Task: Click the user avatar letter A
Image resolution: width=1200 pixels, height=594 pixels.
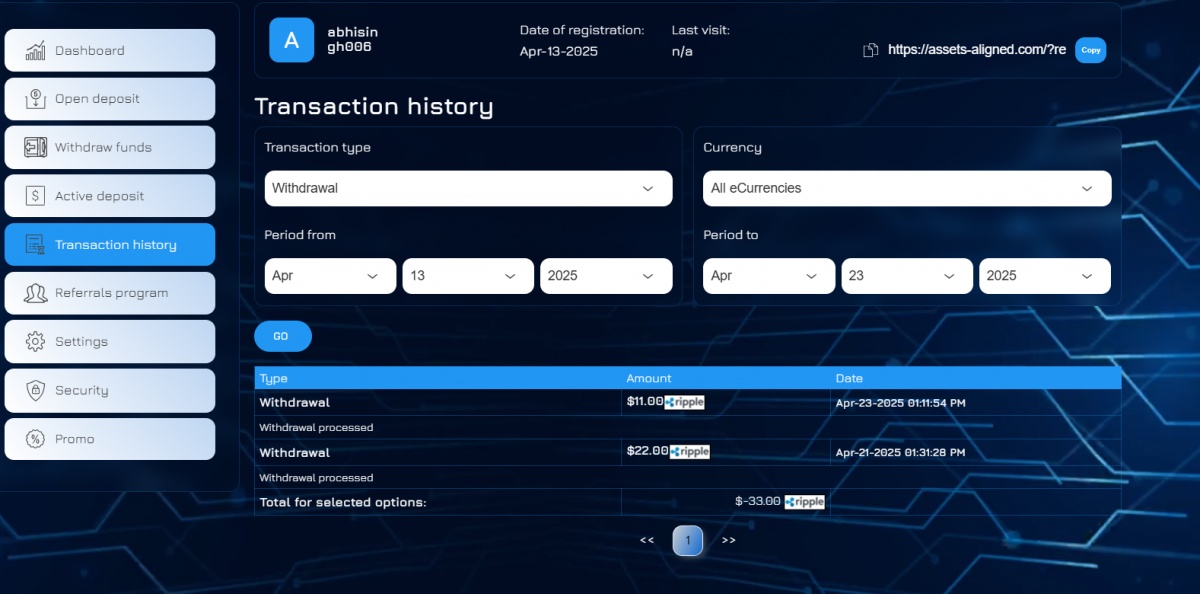Action: coord(292,40)
